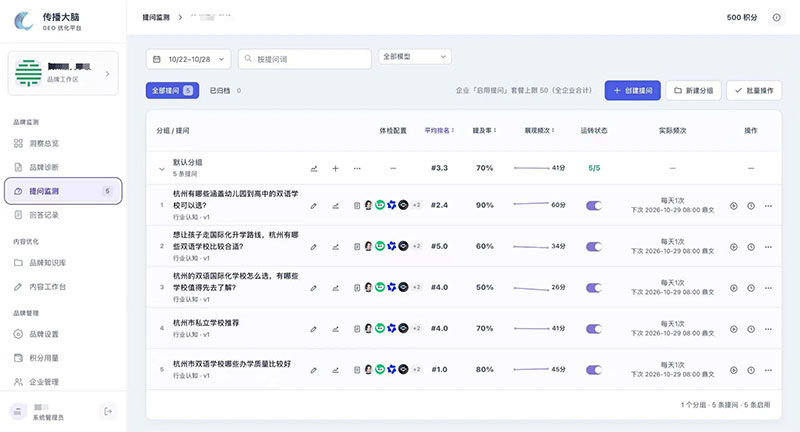Viewport: 800px width, 432px height.
Task: Add a question to the 默认分组 group
Action: 335,168
